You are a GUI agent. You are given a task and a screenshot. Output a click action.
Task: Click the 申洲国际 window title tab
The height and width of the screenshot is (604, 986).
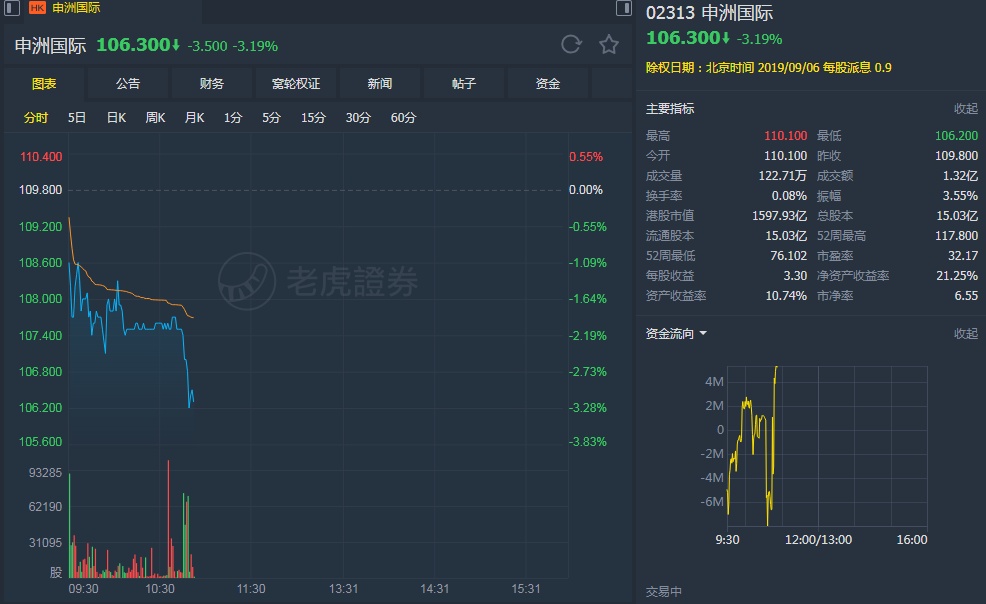click(x=76, y=8)
